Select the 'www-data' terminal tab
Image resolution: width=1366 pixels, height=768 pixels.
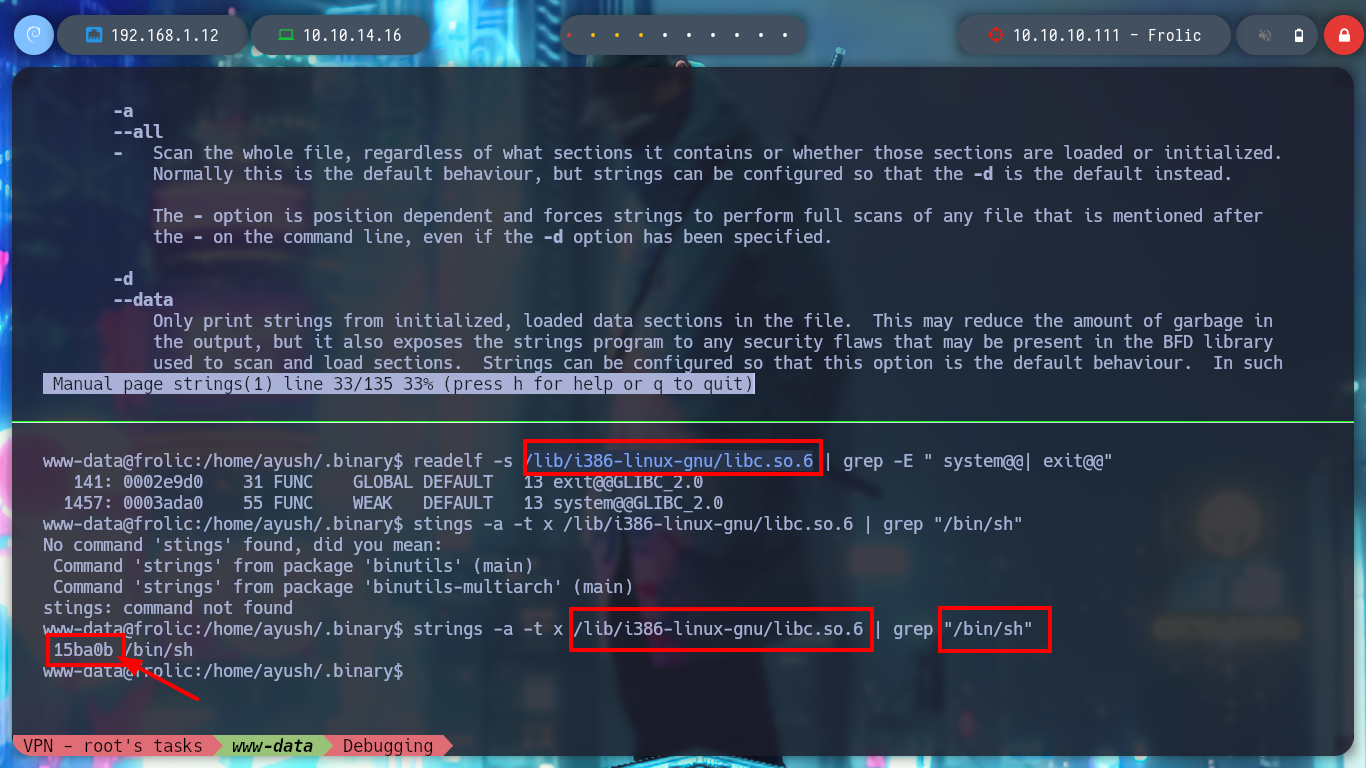tap(272, 746)
